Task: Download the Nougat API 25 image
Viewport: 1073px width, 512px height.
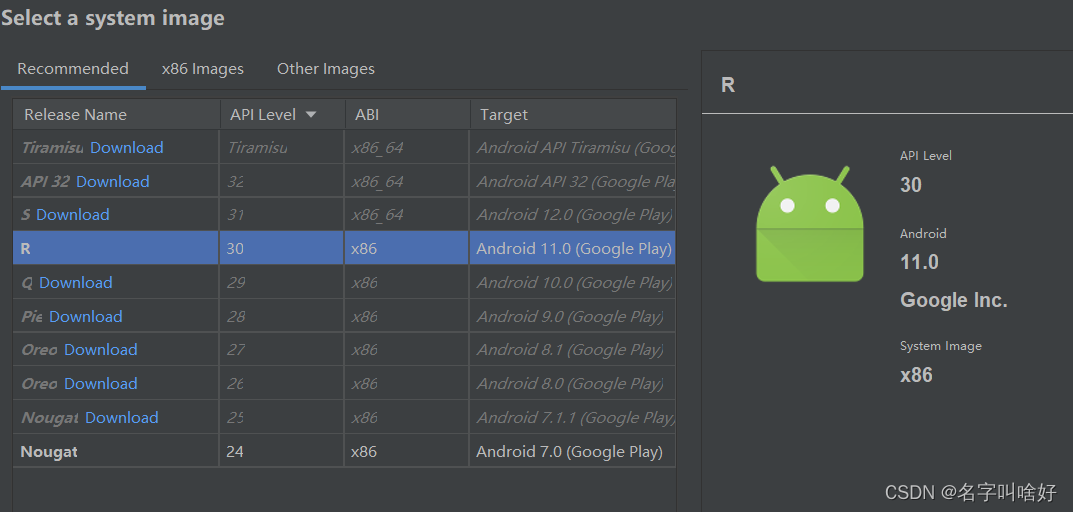Action: coord(122,417)
